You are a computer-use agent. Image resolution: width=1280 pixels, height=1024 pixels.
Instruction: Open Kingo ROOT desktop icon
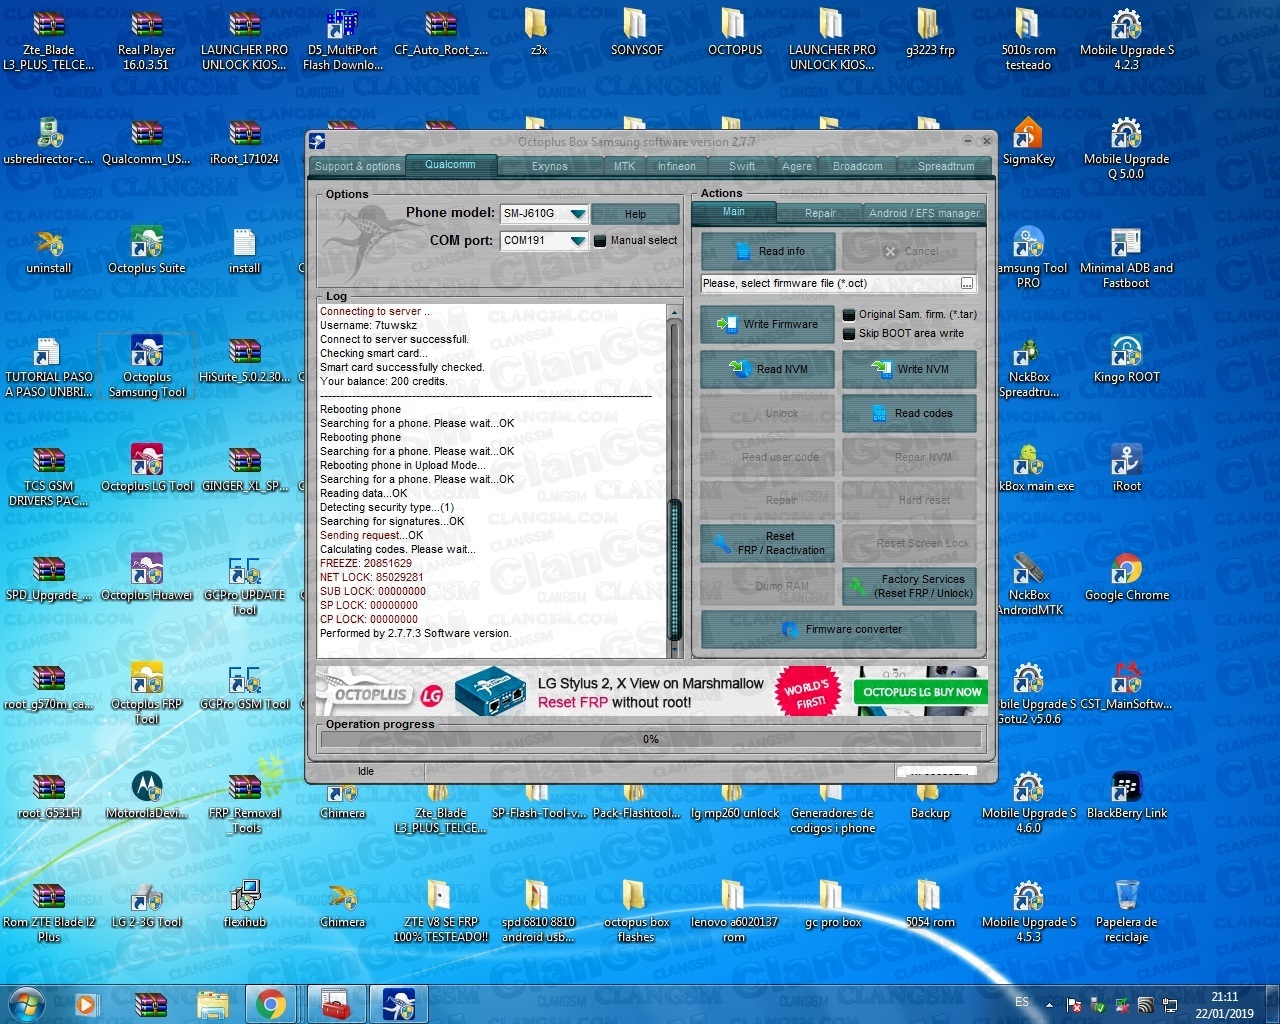tap(1126, 359)
